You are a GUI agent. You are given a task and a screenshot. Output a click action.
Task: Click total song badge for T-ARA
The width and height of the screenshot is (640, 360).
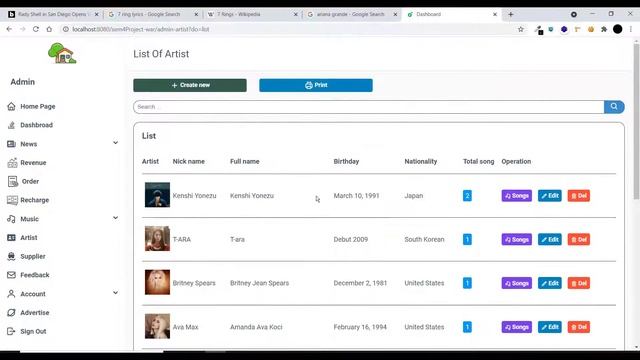pos(467,240)
